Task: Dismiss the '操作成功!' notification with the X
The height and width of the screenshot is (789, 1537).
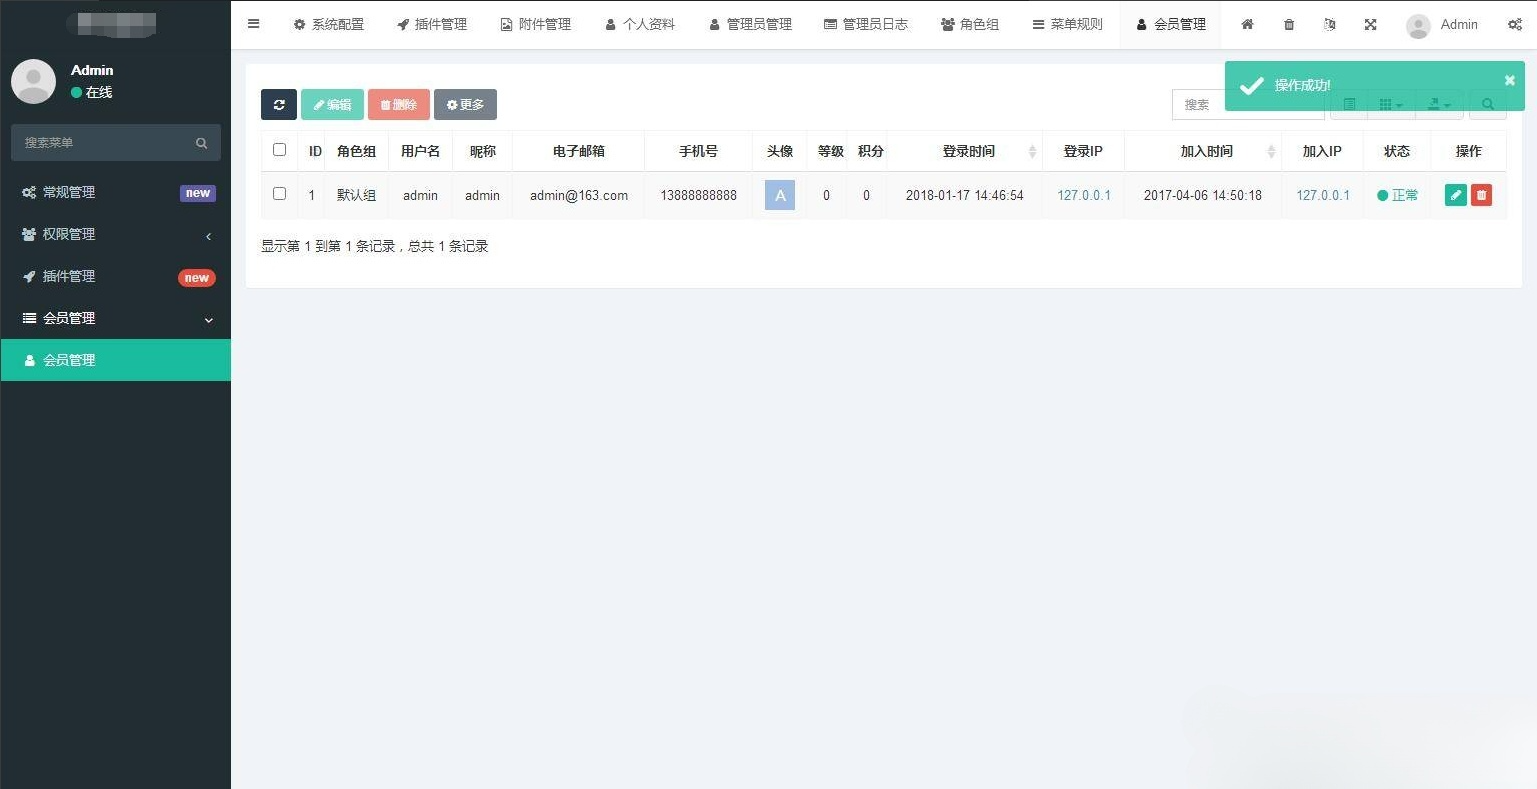Action: click(x=1510, y=80)
